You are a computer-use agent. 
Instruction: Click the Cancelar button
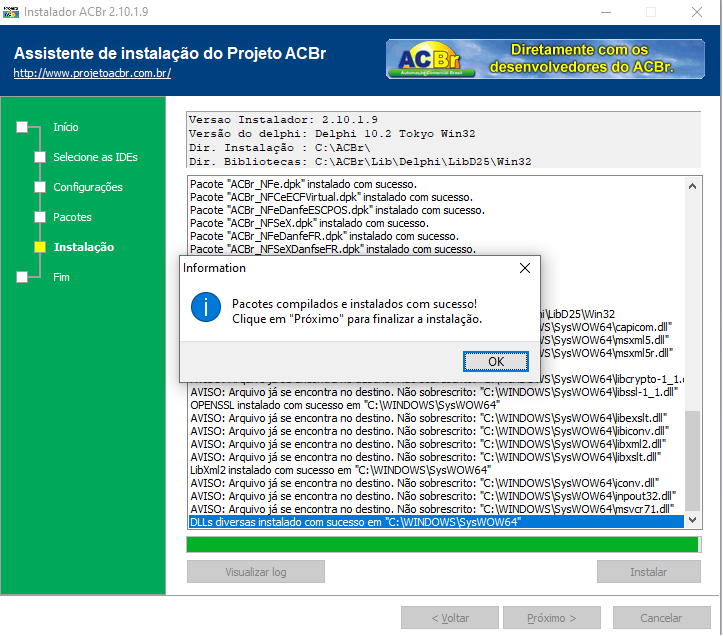(x=661, y=618)
